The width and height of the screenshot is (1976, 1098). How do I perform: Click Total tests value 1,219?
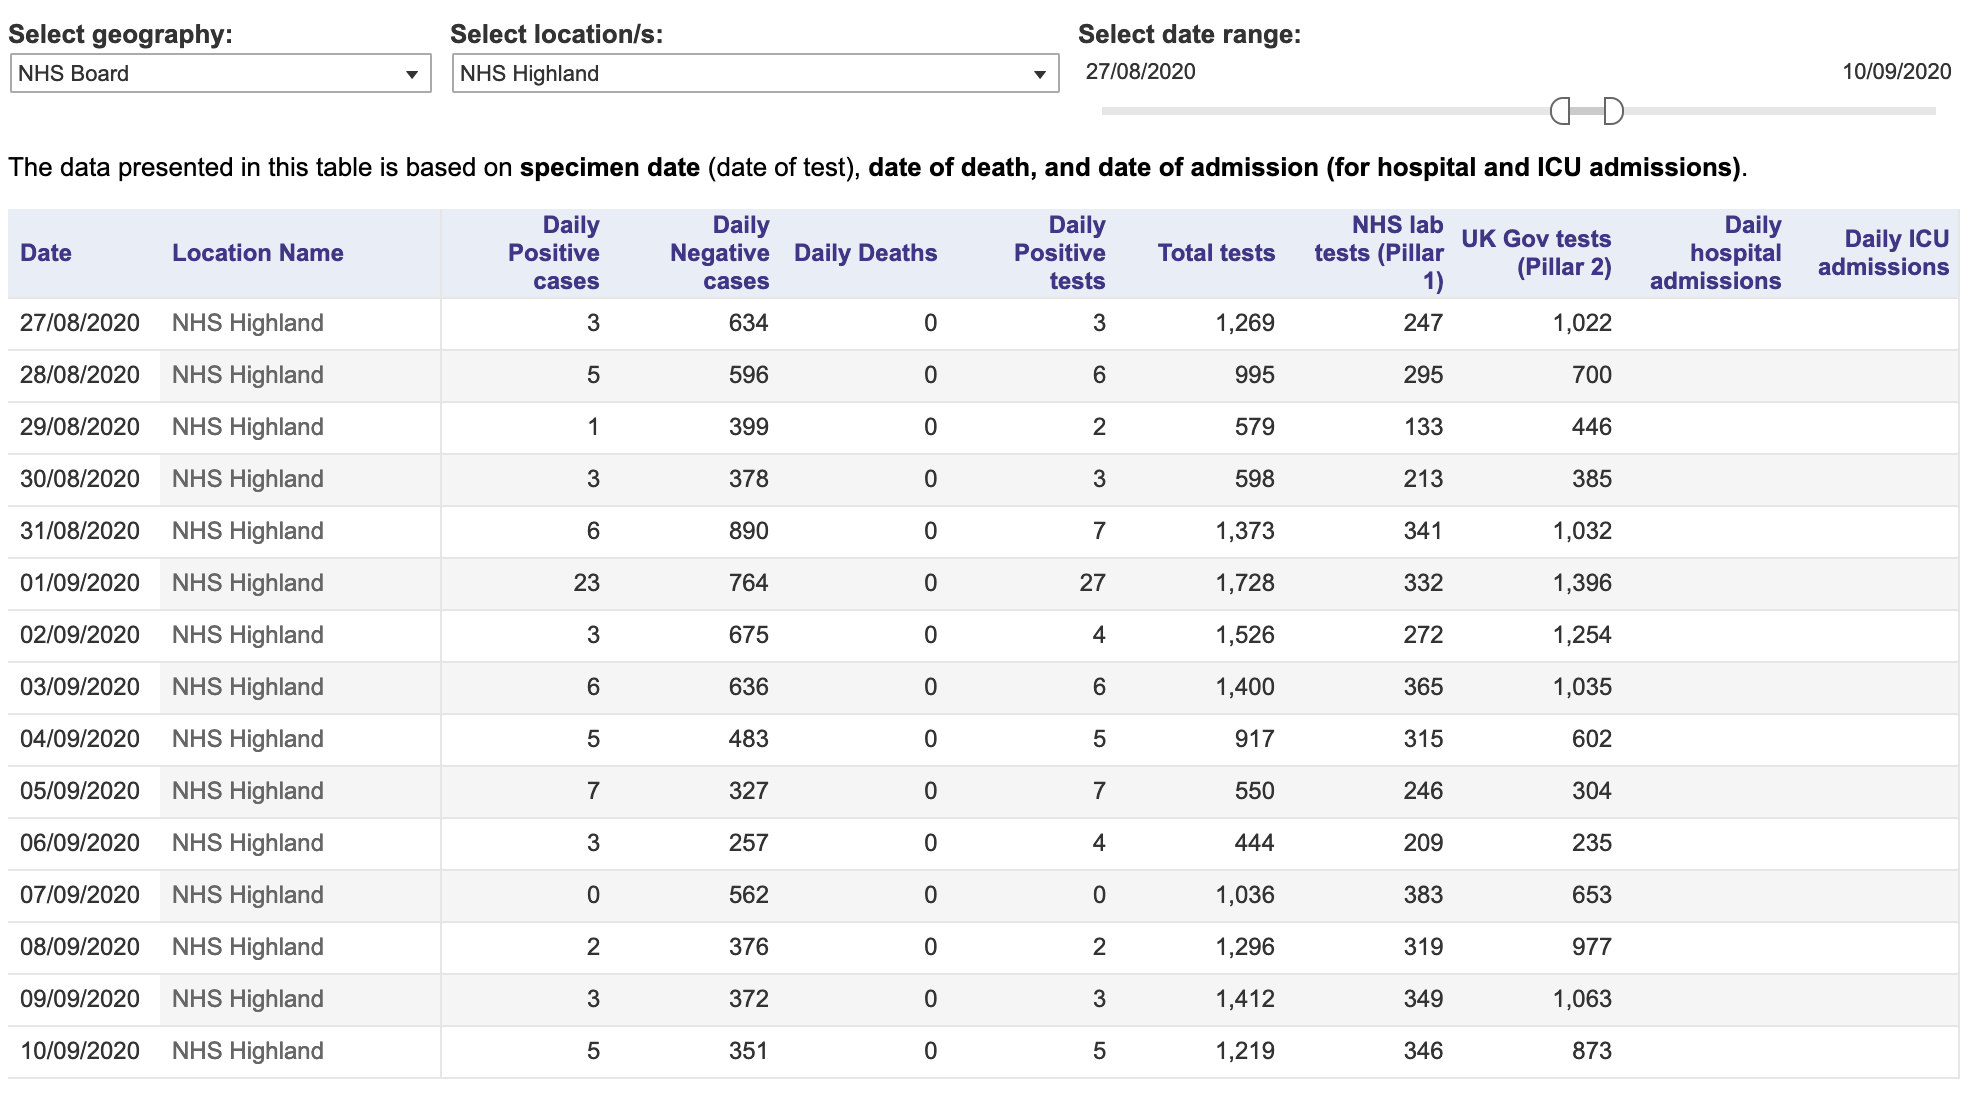[1245, 1051]
